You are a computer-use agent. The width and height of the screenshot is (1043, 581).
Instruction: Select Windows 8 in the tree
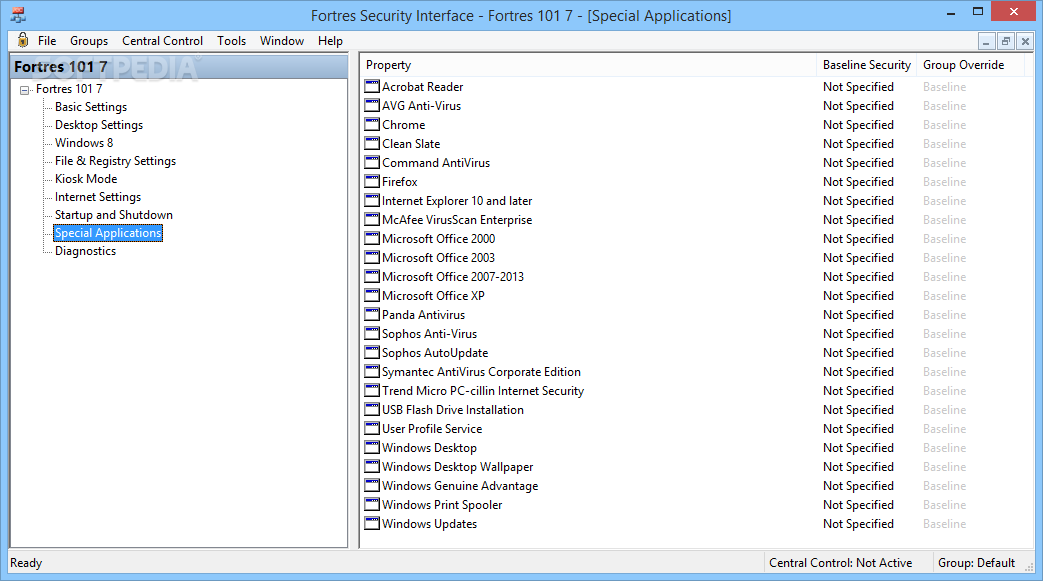click(84, 142)
